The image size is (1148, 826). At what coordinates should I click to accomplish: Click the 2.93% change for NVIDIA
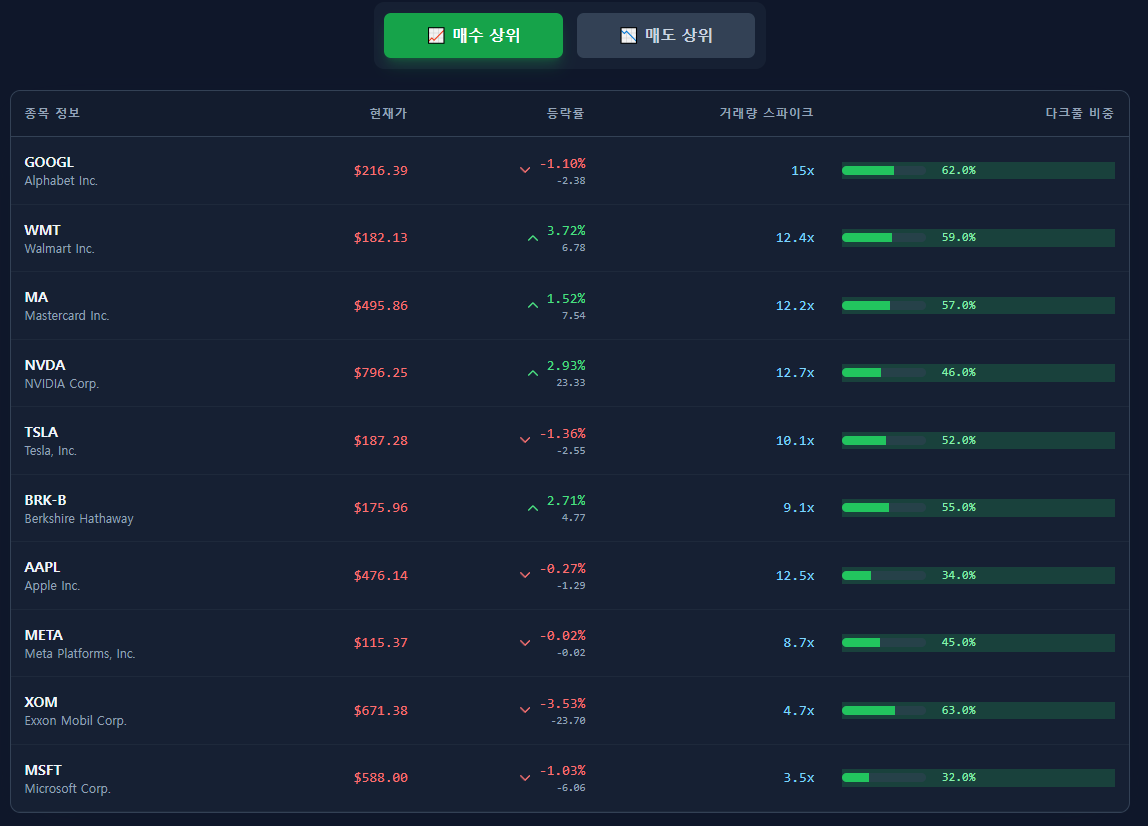[x=566, y=365]
